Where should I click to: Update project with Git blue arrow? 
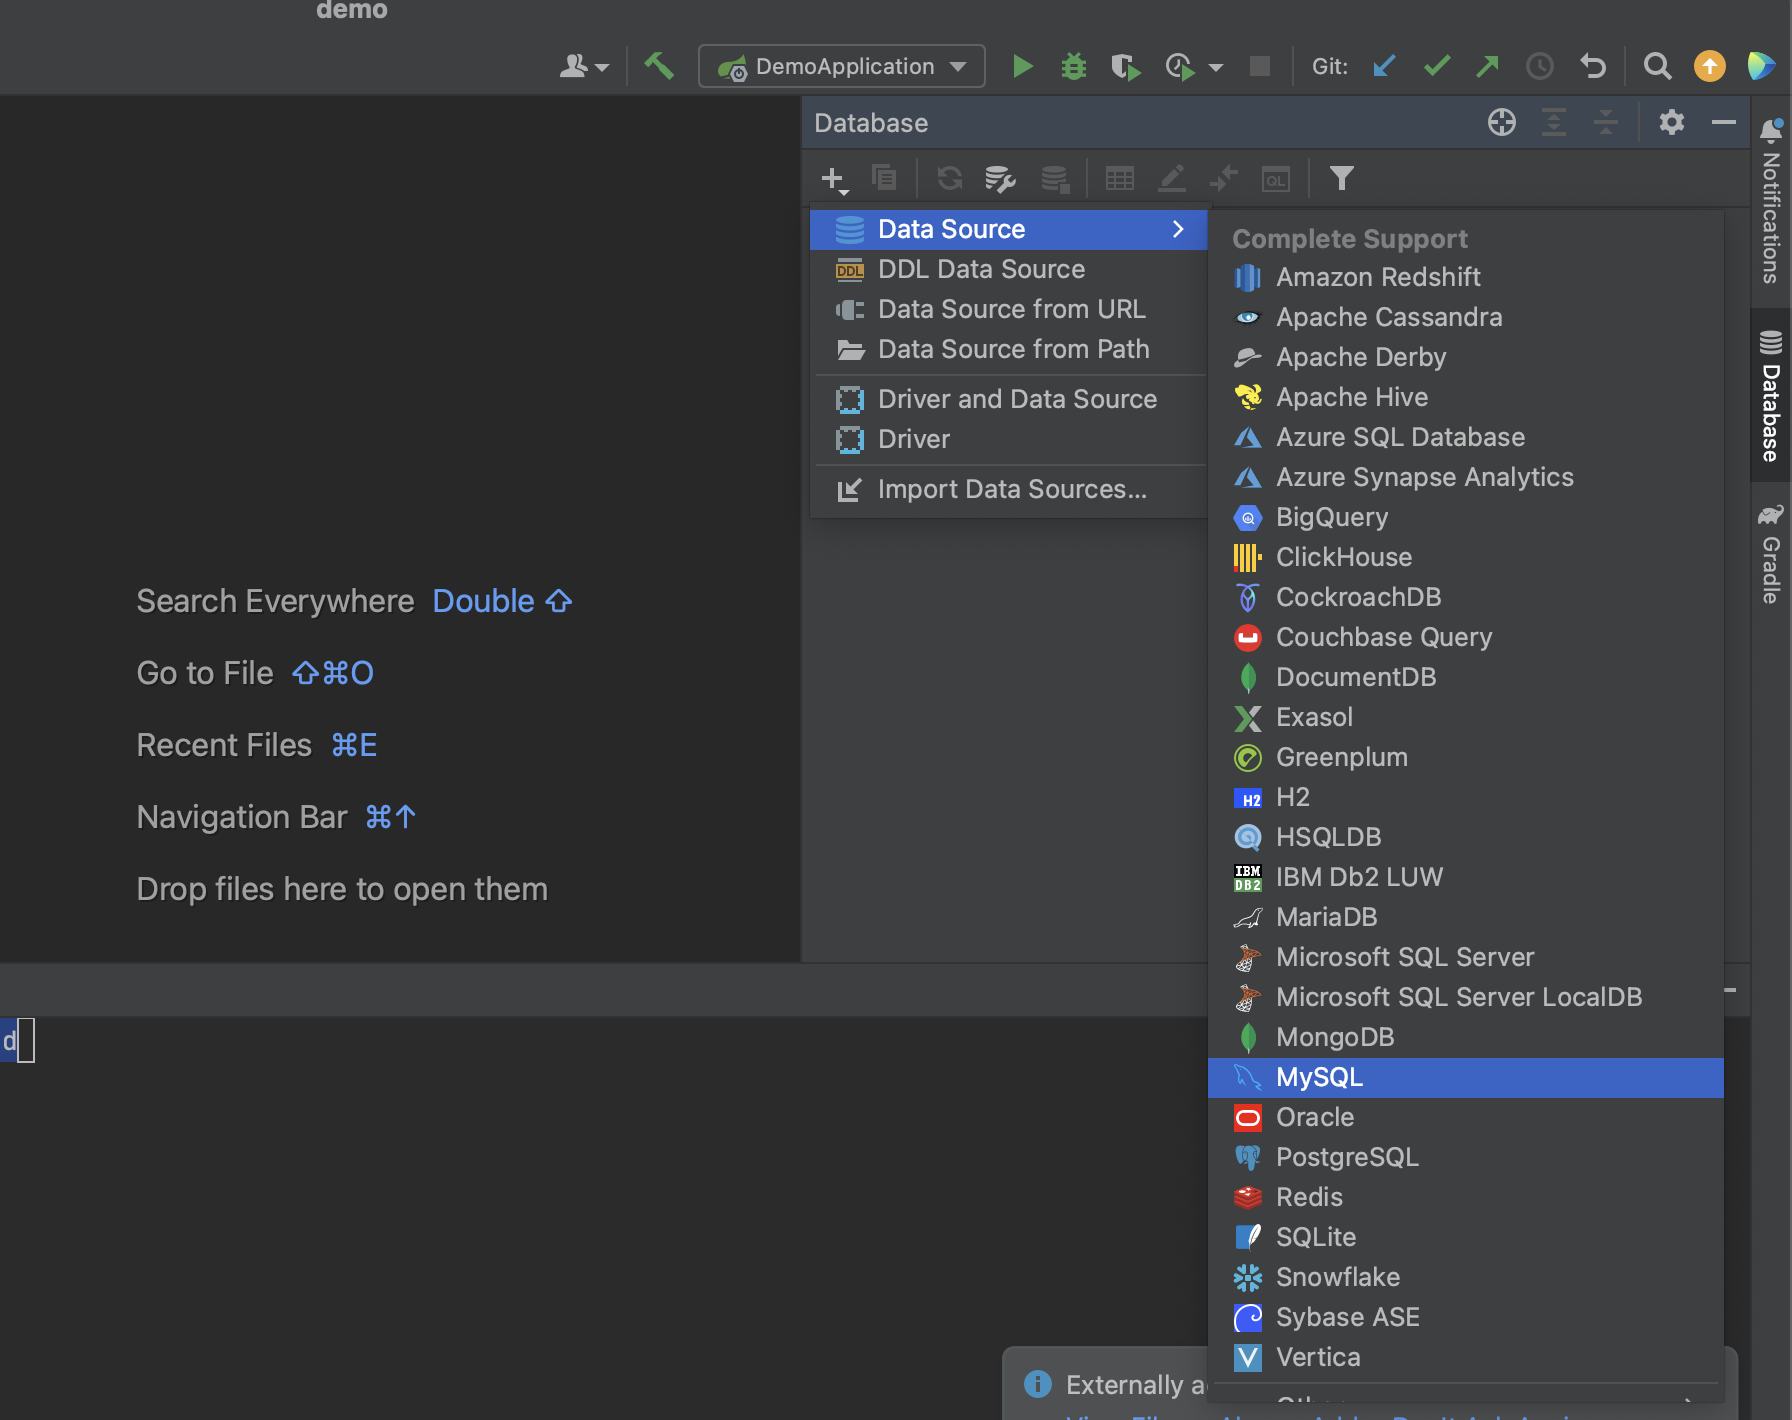point(1385,66)
